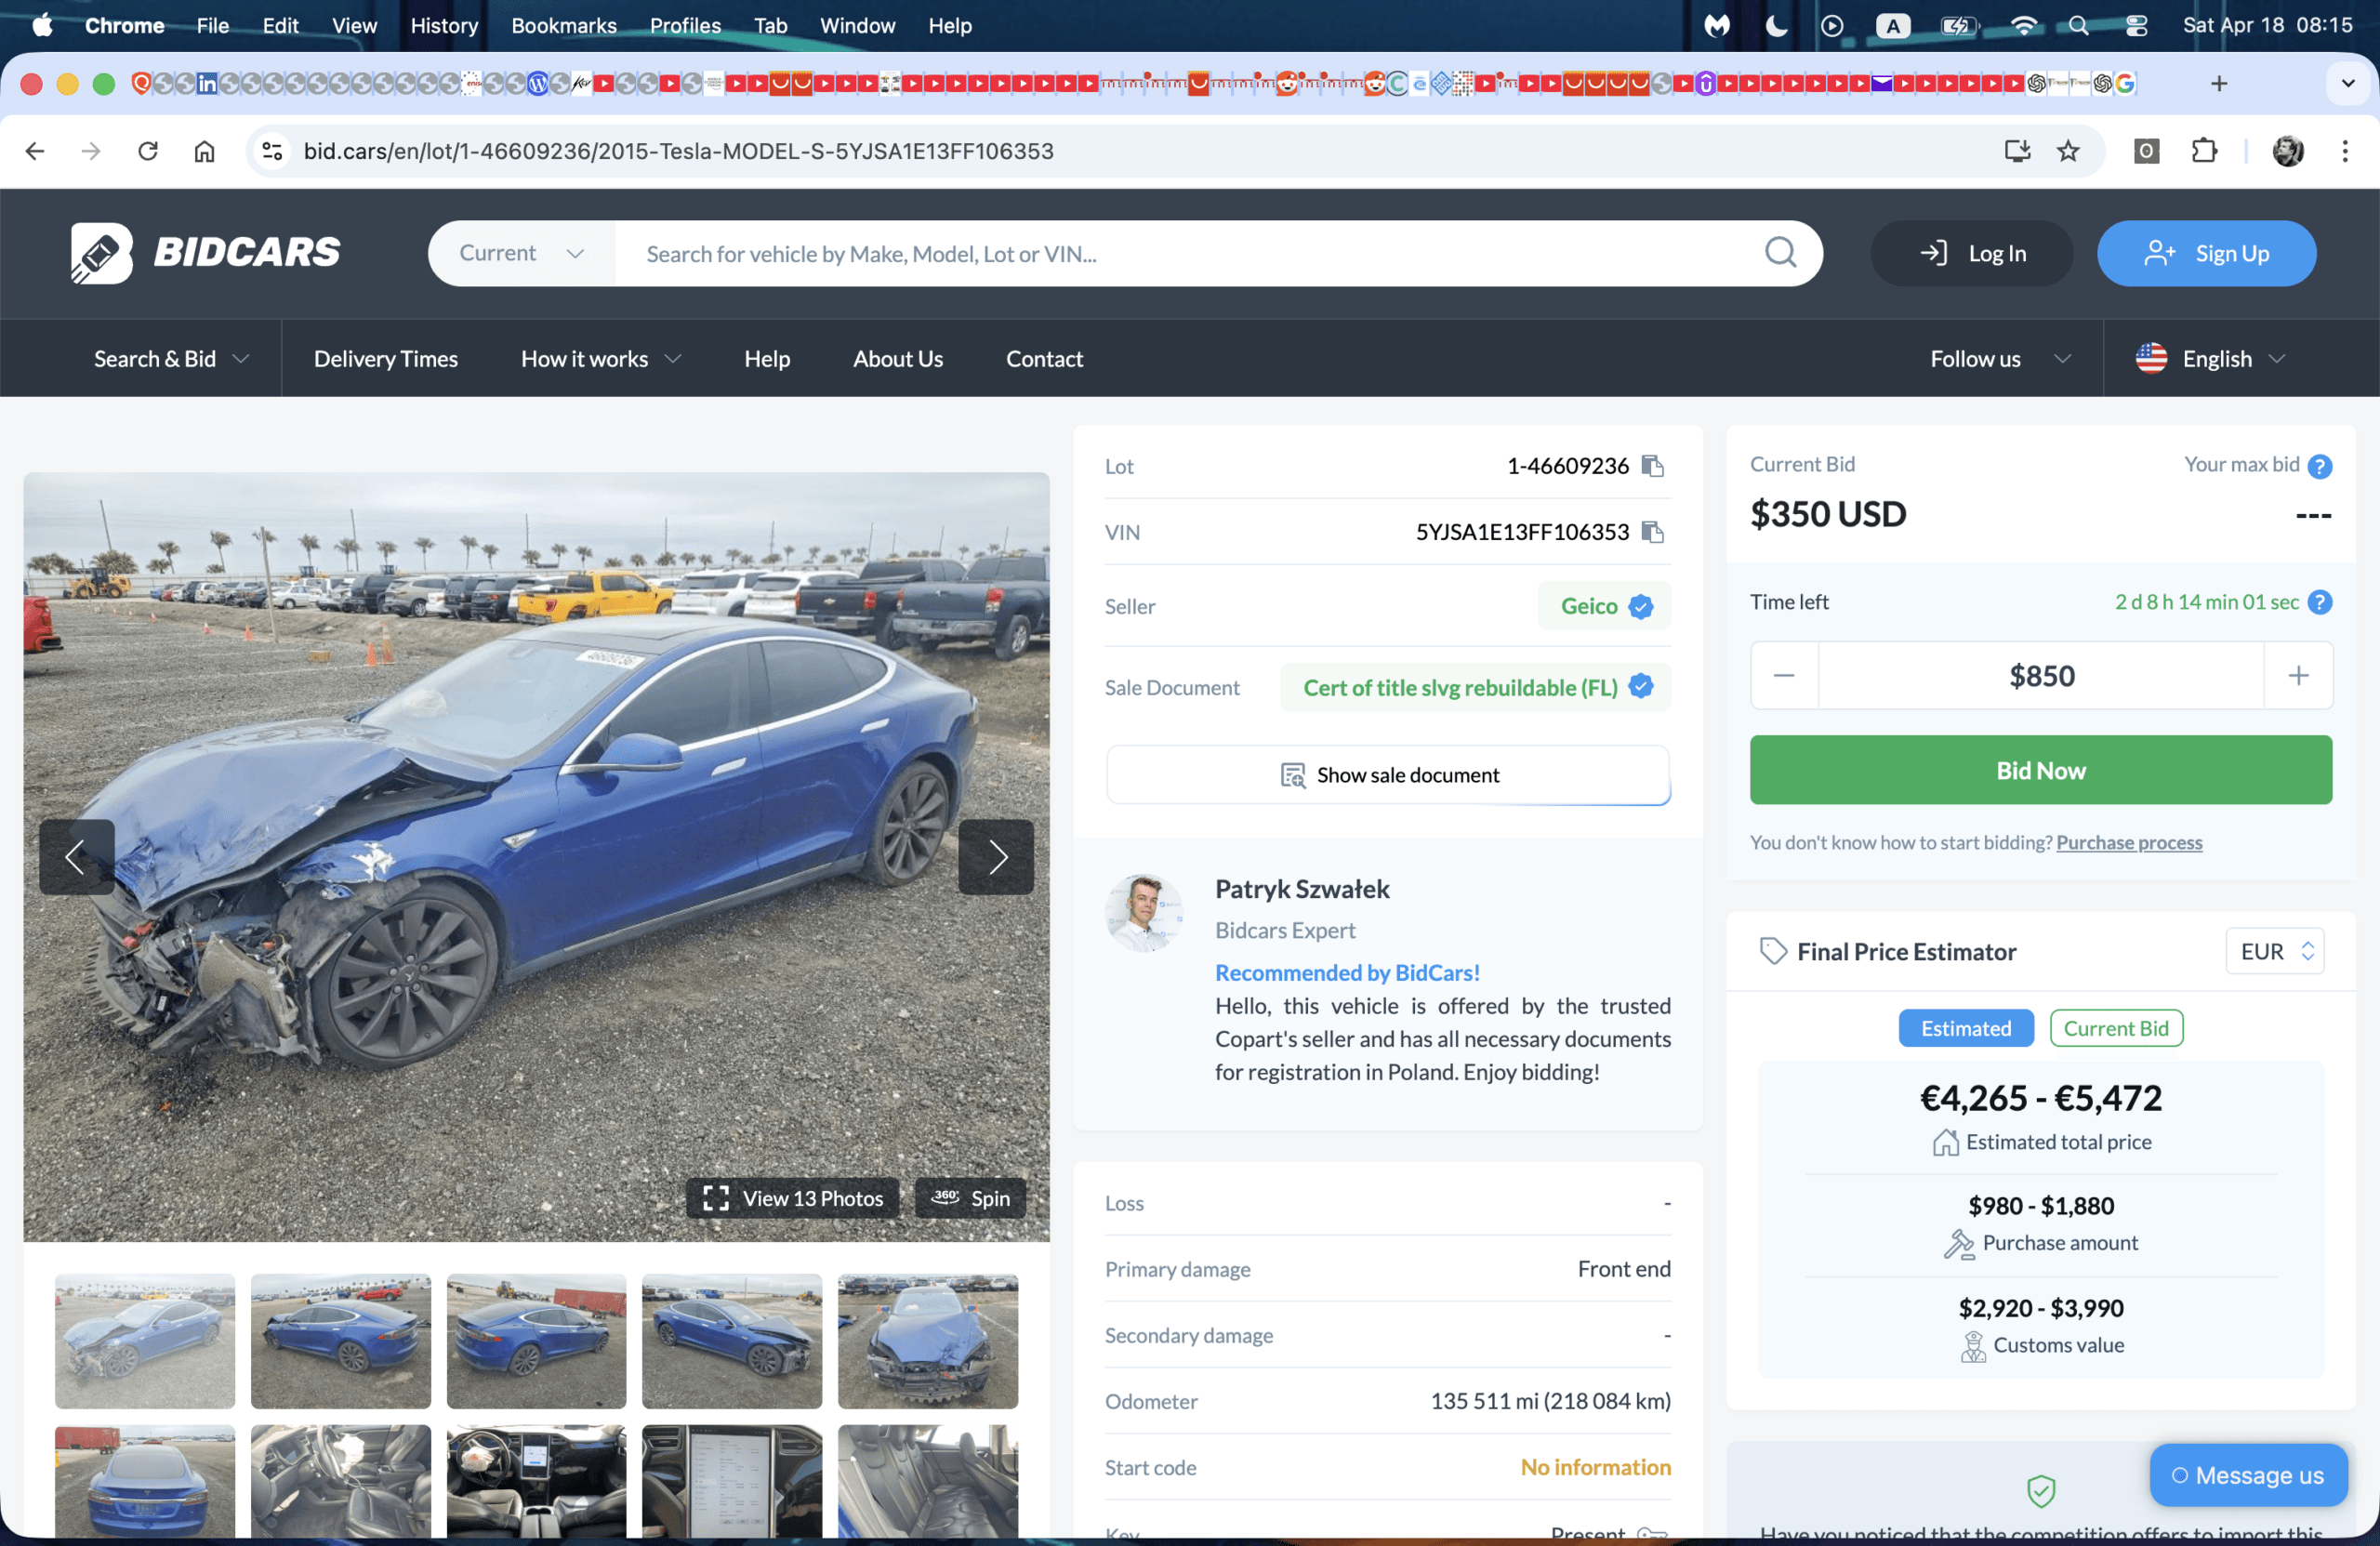
Task: Open the English language dropdown
Action: 2211,359
